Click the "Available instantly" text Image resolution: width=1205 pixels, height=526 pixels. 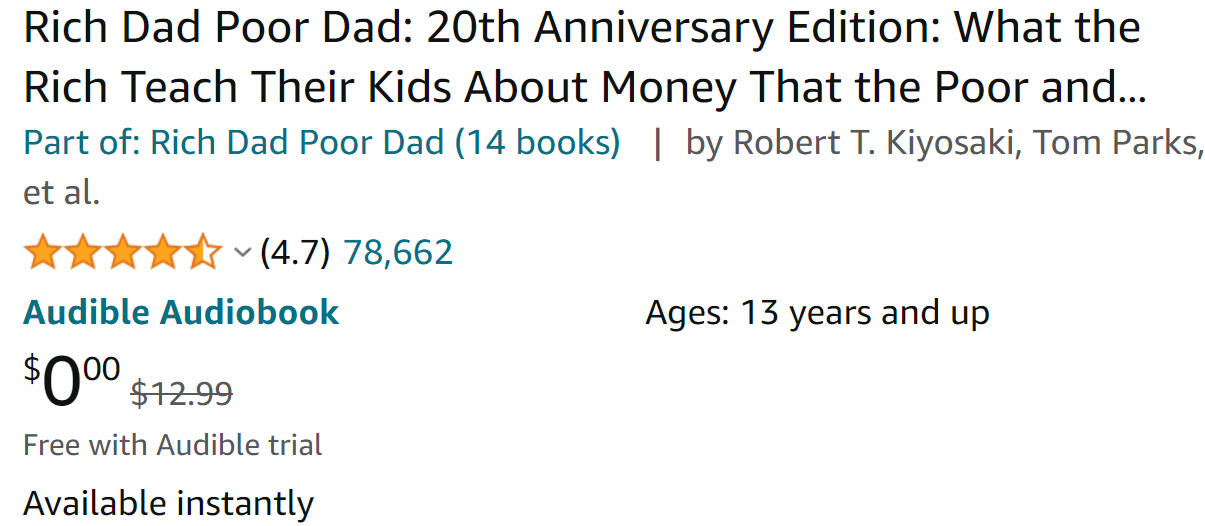[168, 502]
